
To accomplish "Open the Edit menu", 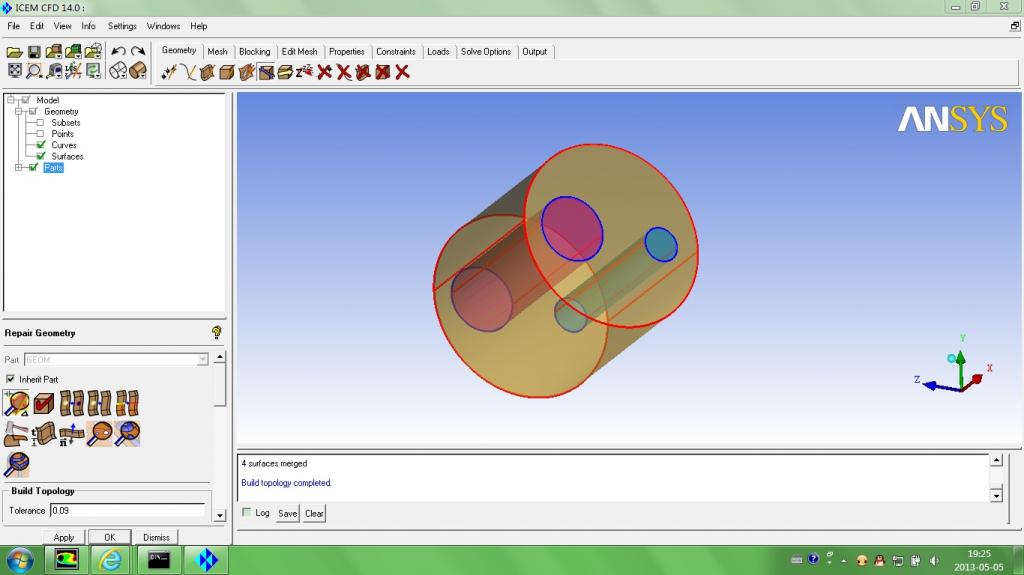I will tap(37, 26).
